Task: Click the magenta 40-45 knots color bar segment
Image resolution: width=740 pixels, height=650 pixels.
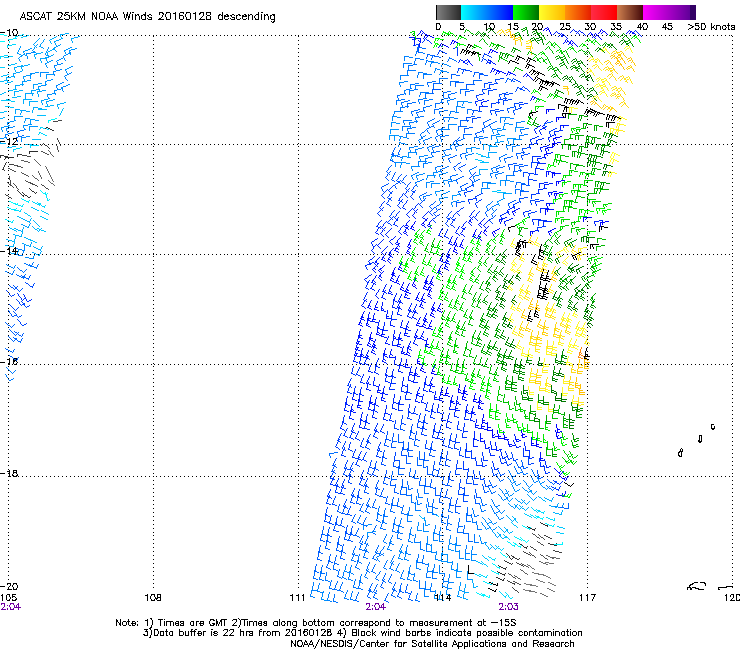Action: point(656,12)
